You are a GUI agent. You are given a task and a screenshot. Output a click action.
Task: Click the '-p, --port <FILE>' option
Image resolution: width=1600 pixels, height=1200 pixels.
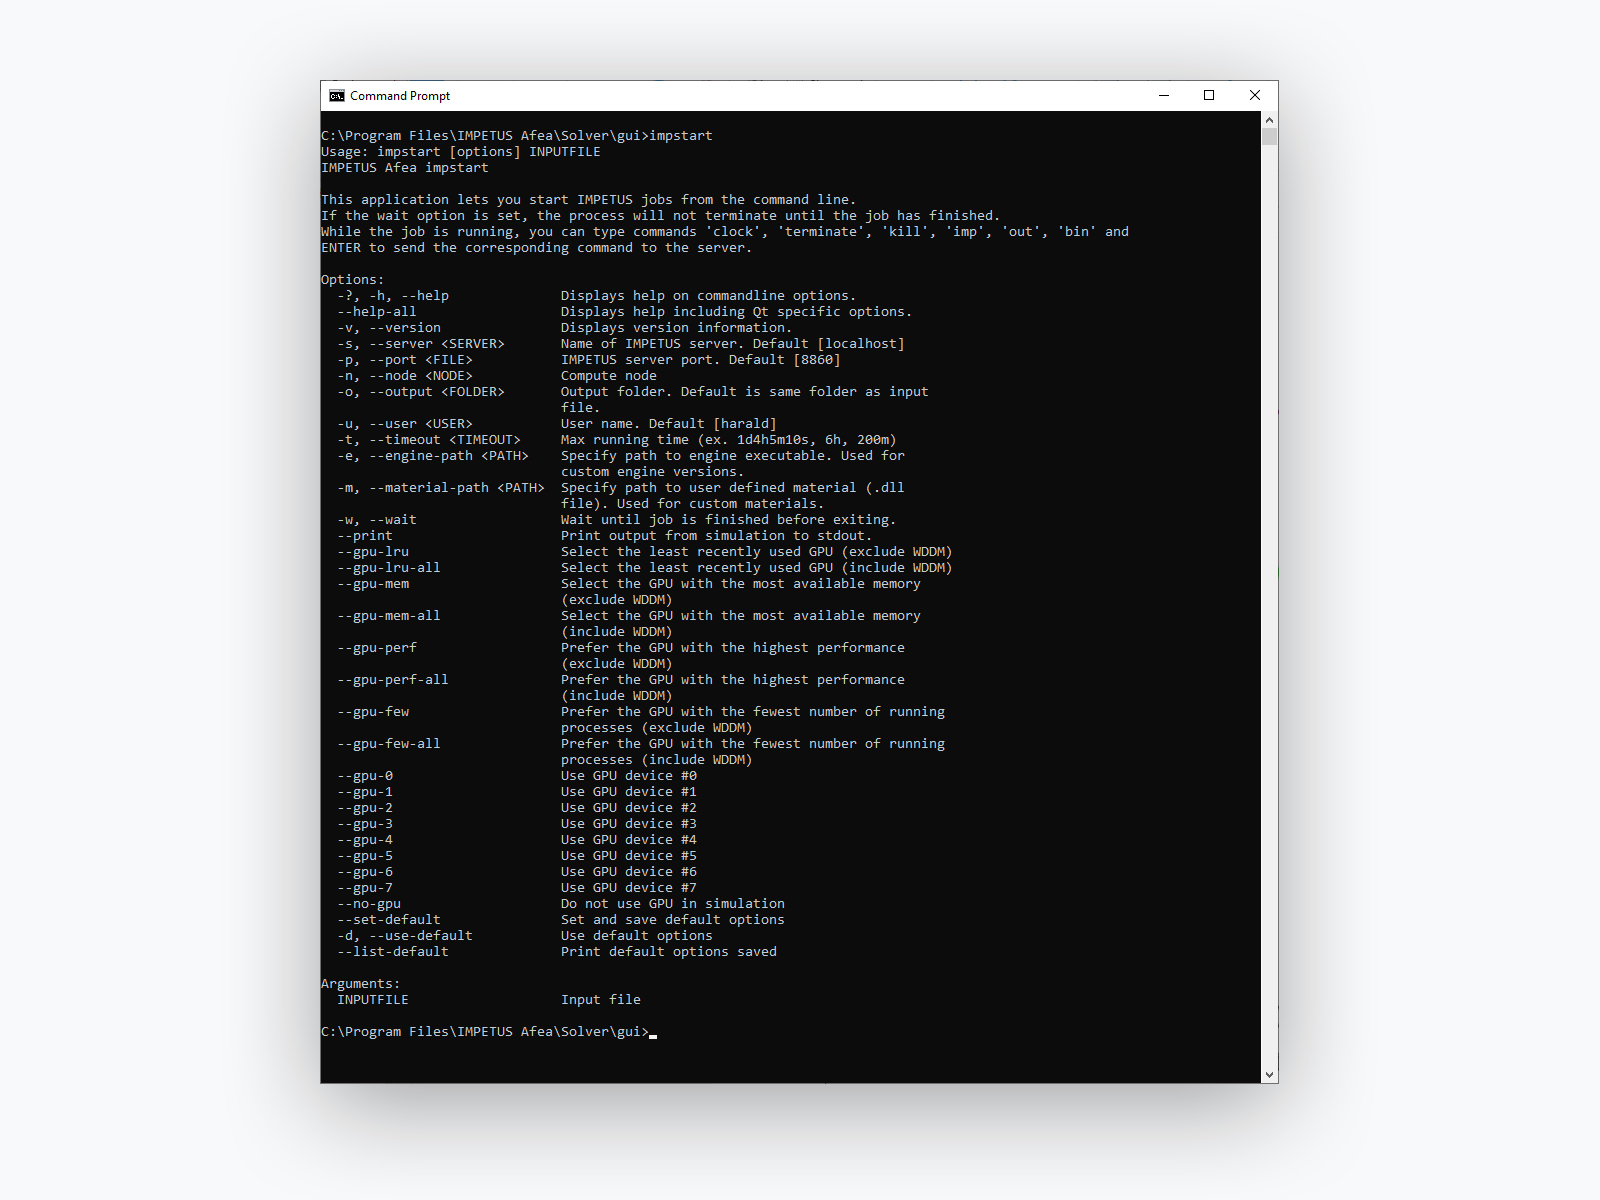coord(405,360)
